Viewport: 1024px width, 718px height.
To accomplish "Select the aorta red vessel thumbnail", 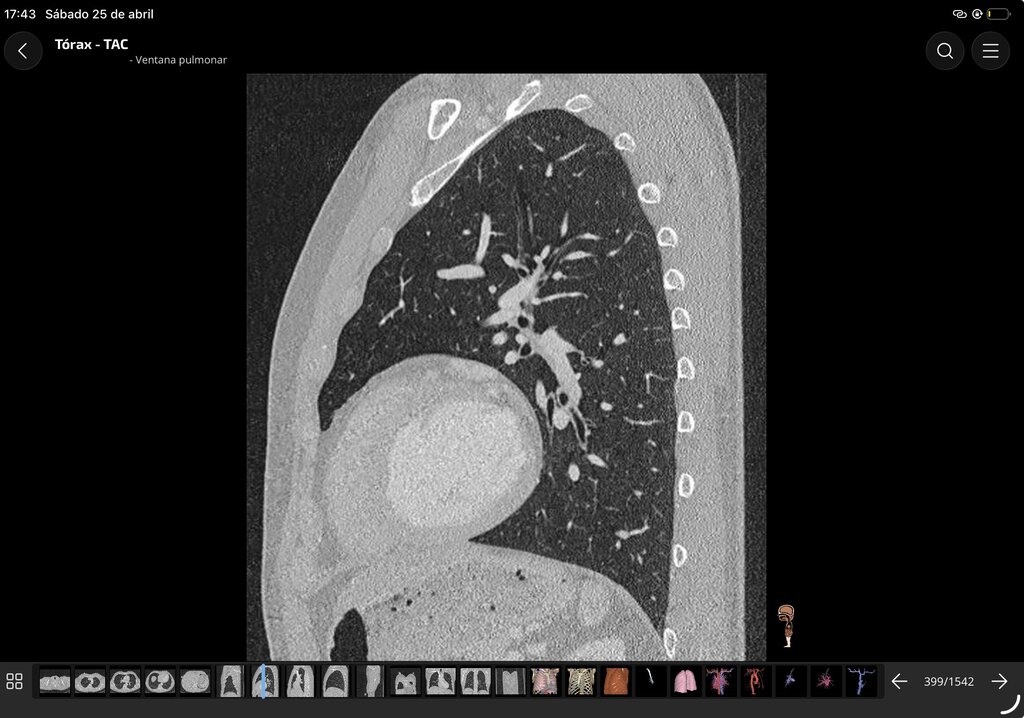I will tap(755, 681).
